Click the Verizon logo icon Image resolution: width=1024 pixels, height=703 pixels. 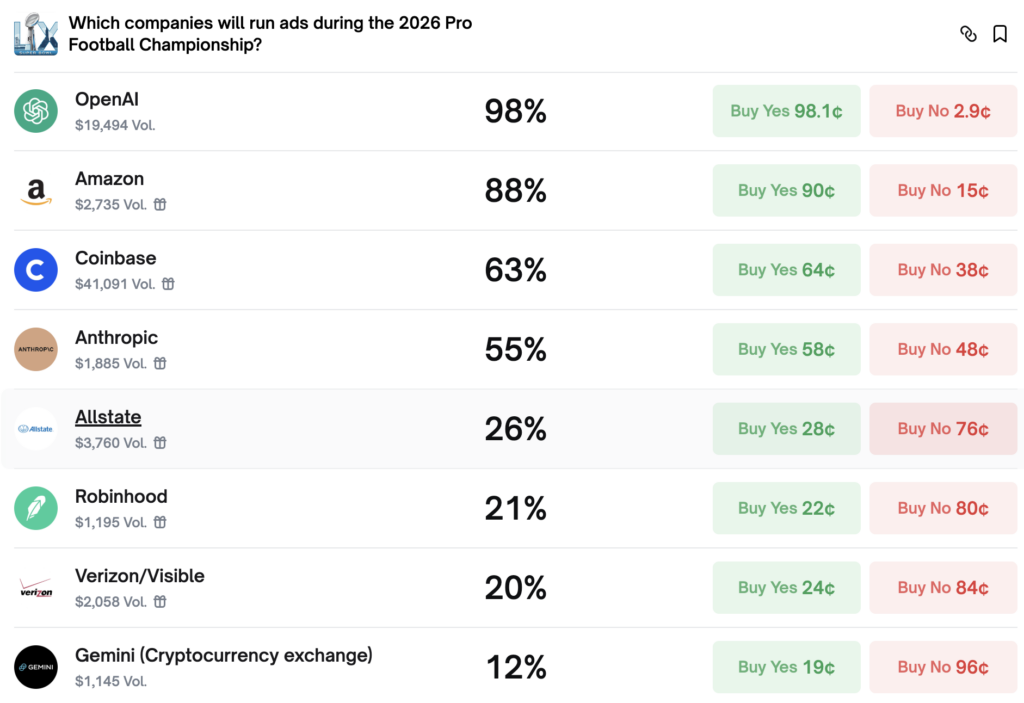[x=36, y=588]
